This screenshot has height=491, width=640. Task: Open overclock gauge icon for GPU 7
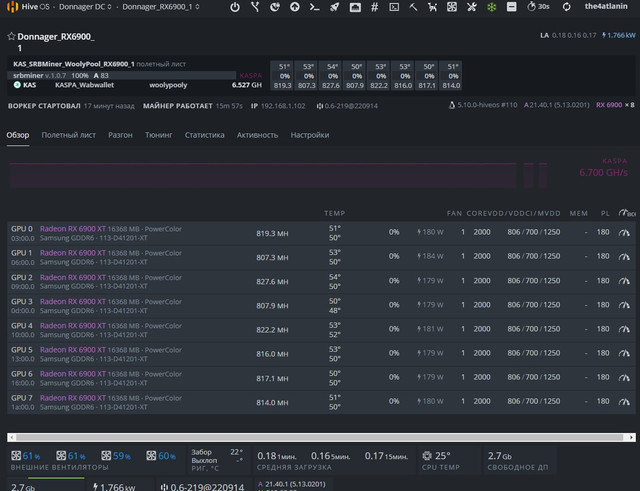[x=624, y=402]
